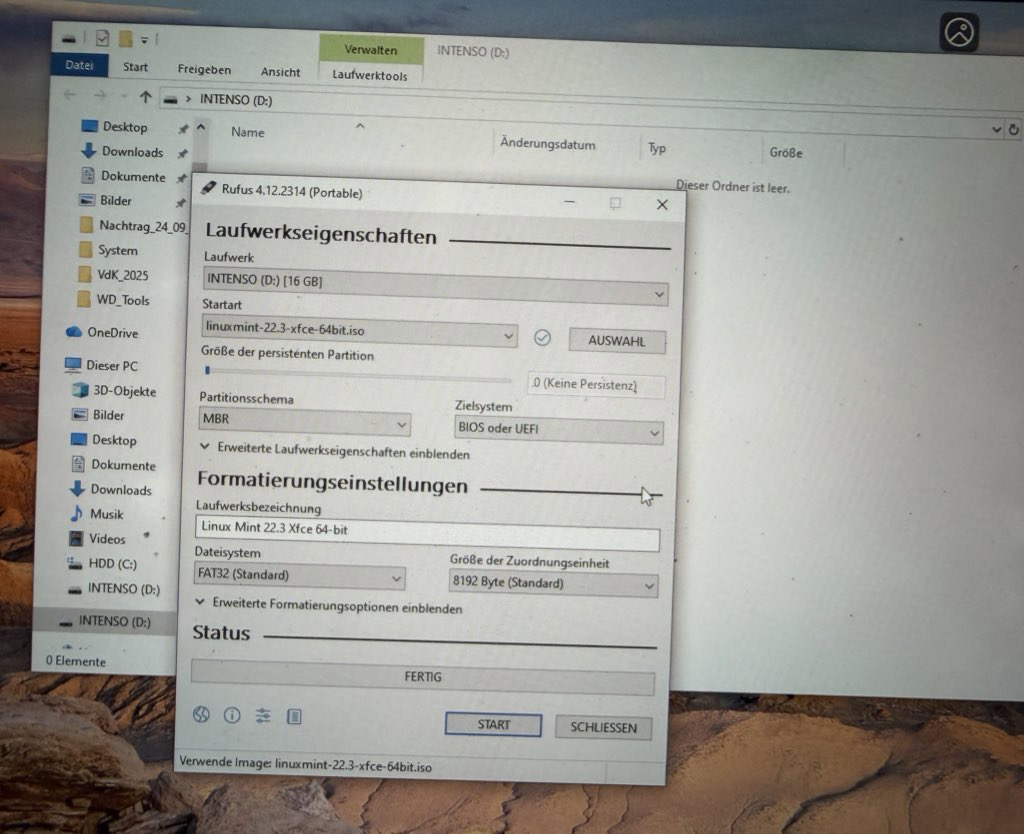This screenshot has width=1024, height=834.
Task: Click Explorer quick access properties checkmark icon
Action: point(103,39)
